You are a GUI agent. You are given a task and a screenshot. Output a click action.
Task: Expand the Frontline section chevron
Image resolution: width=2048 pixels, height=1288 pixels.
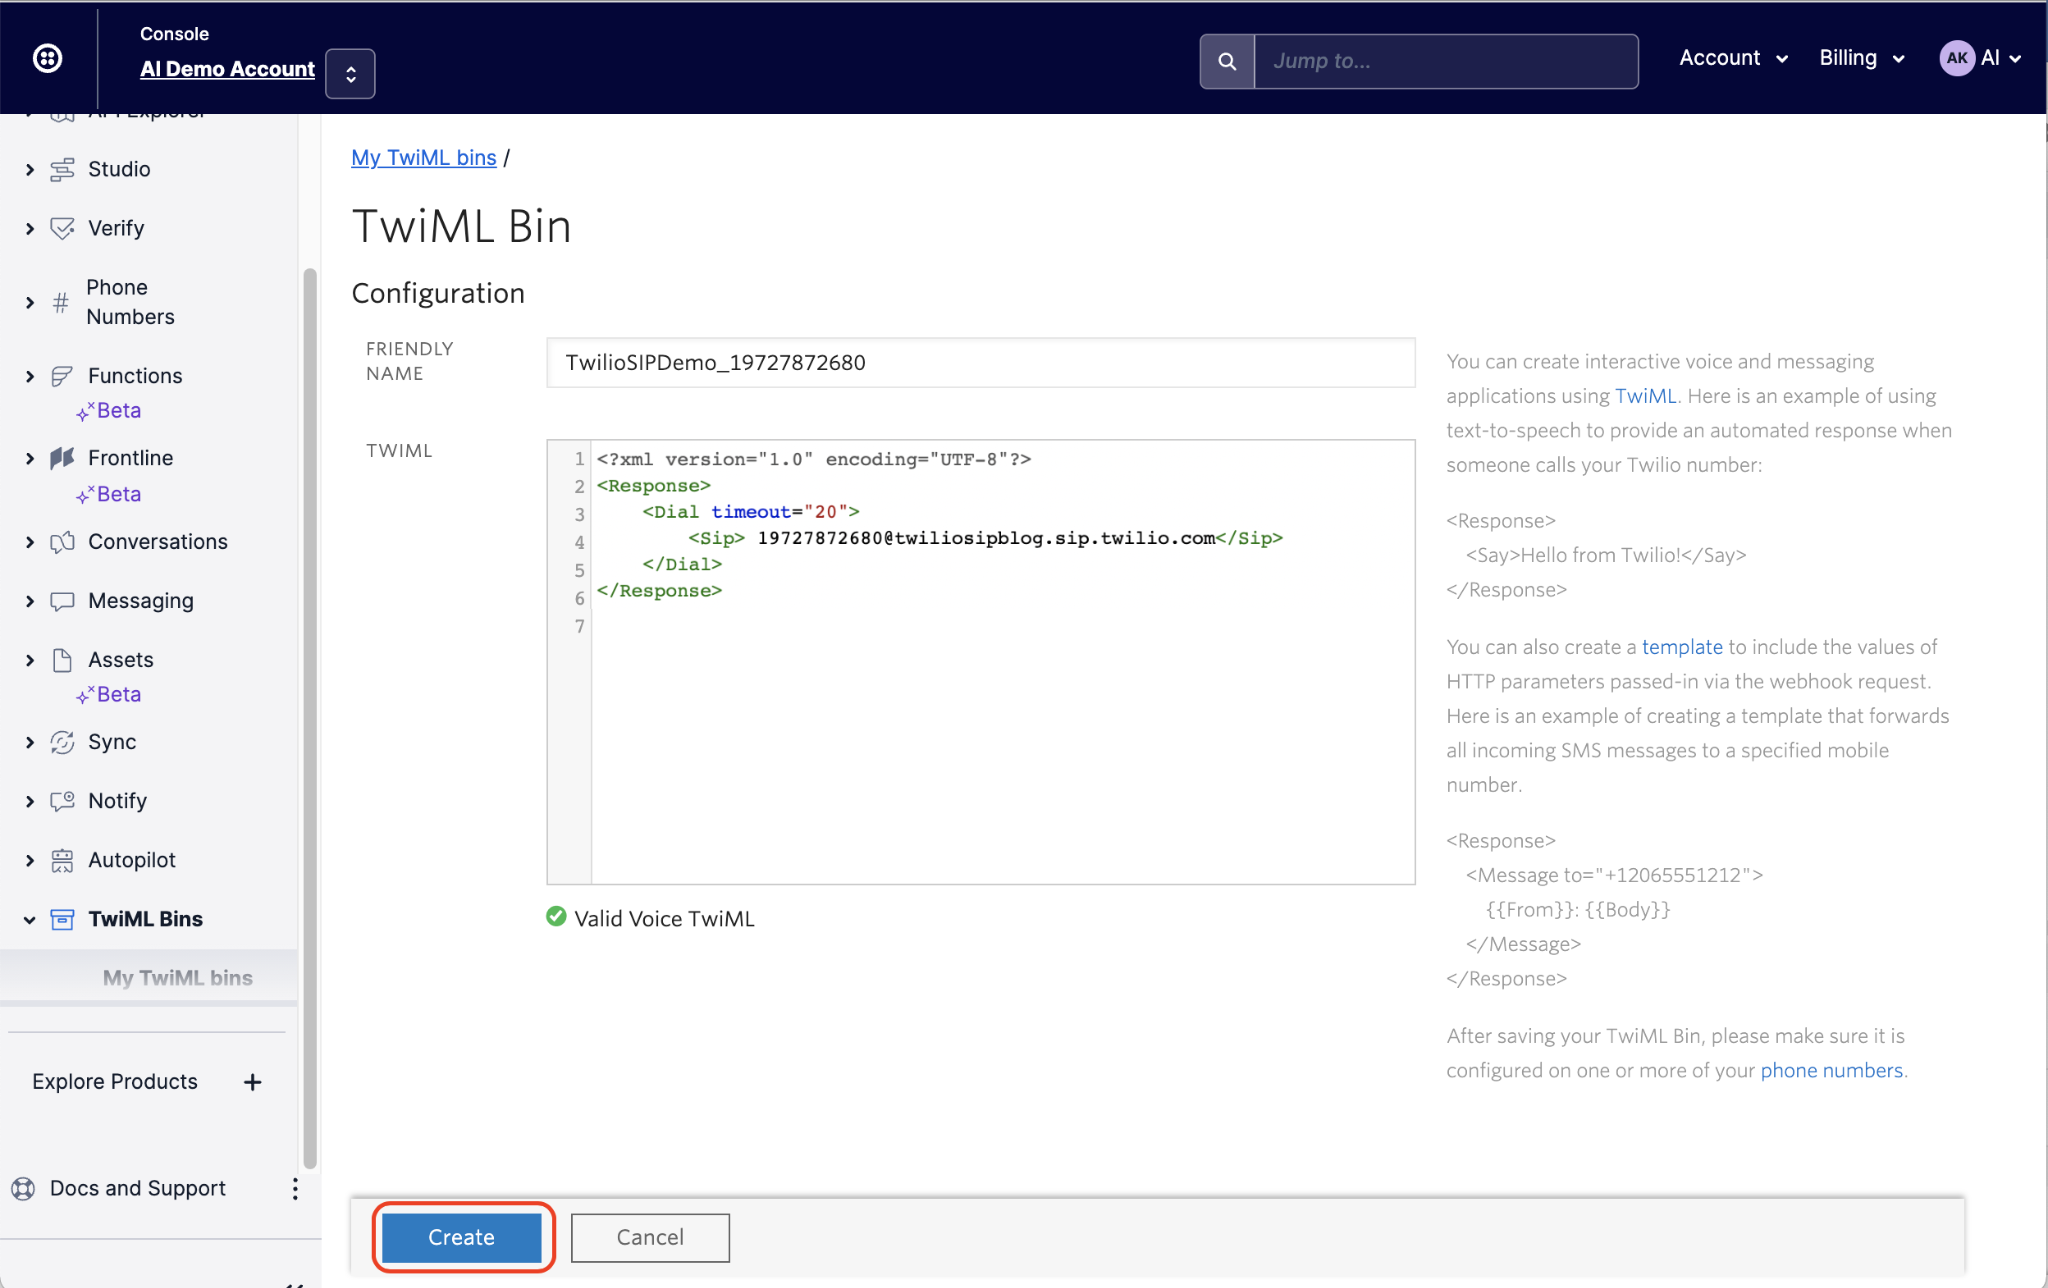point(30,459)
